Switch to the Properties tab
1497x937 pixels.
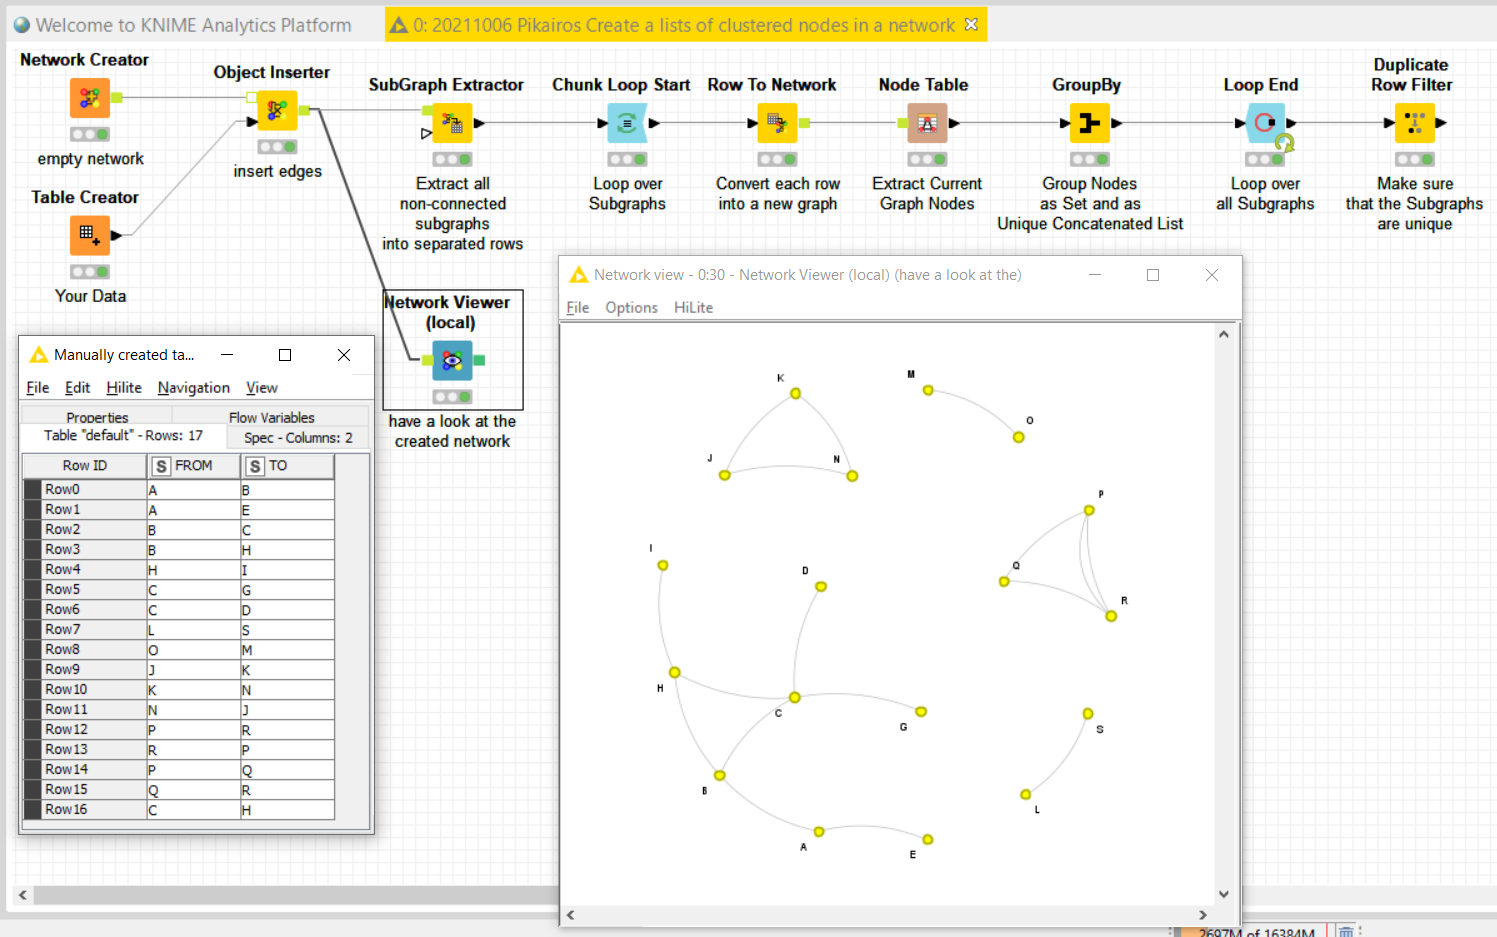click(97, 417)
